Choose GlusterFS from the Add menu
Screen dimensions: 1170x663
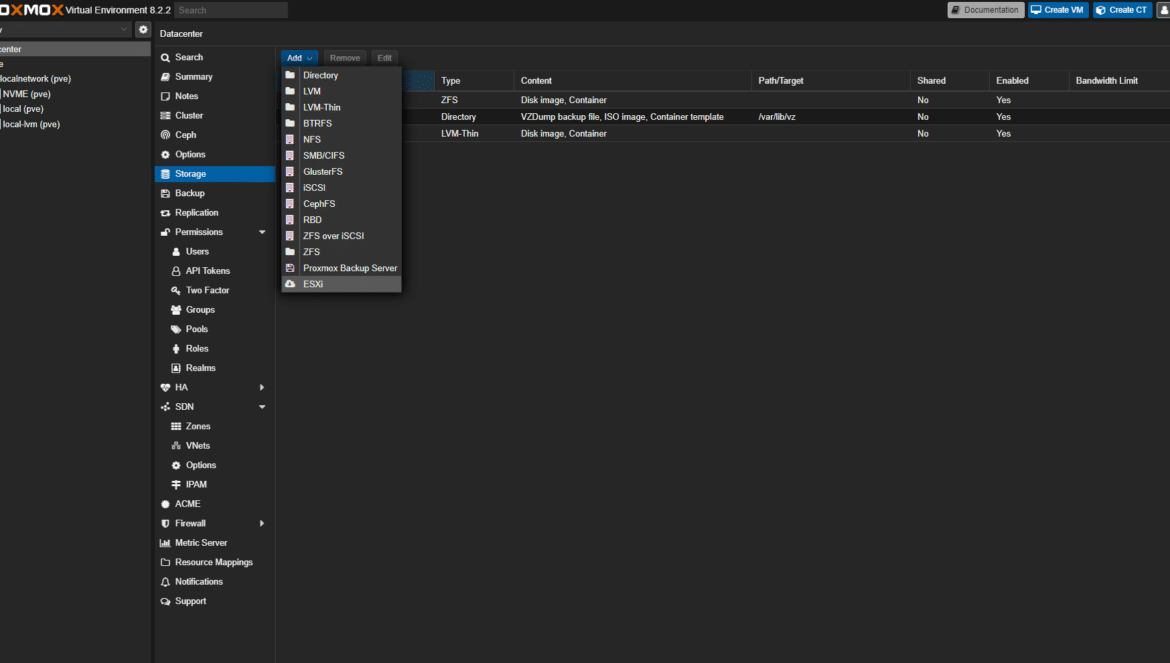click(341, 172)
